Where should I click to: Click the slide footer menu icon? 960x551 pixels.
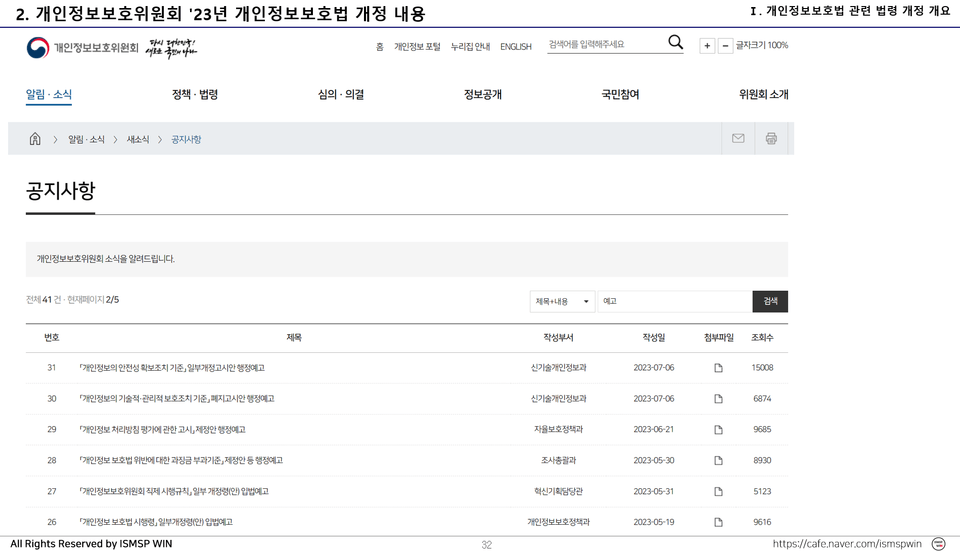(x=938, y=544)
